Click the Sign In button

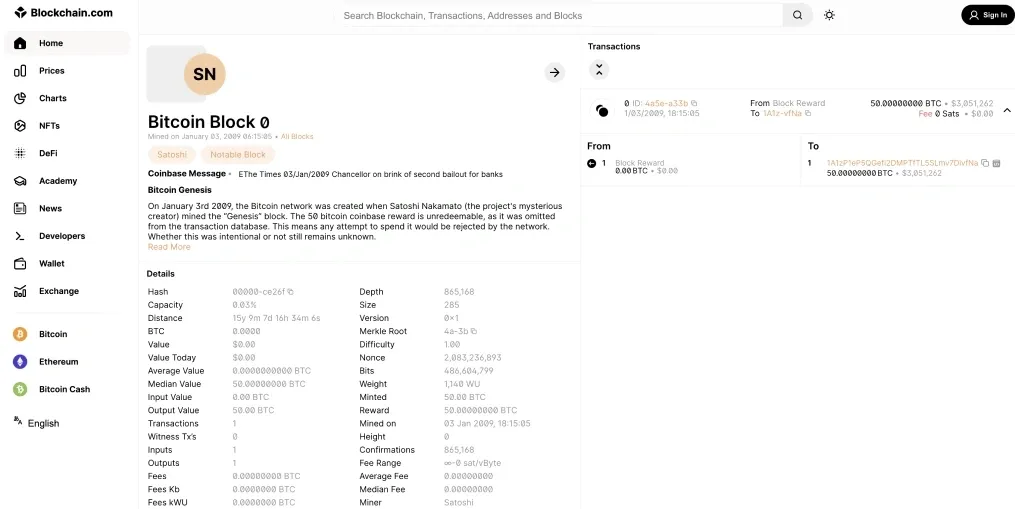987,15
